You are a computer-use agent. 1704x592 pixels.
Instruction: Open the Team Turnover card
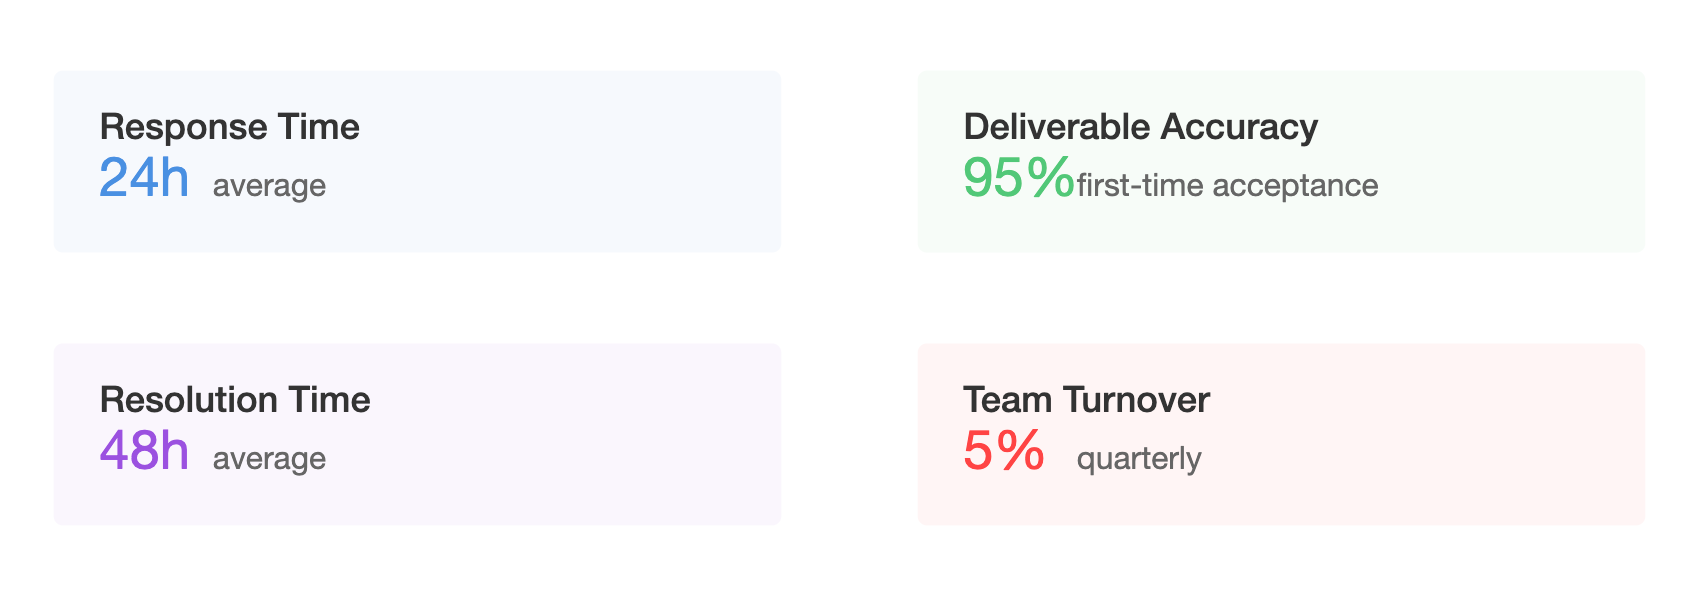[x=1281, y=434]
